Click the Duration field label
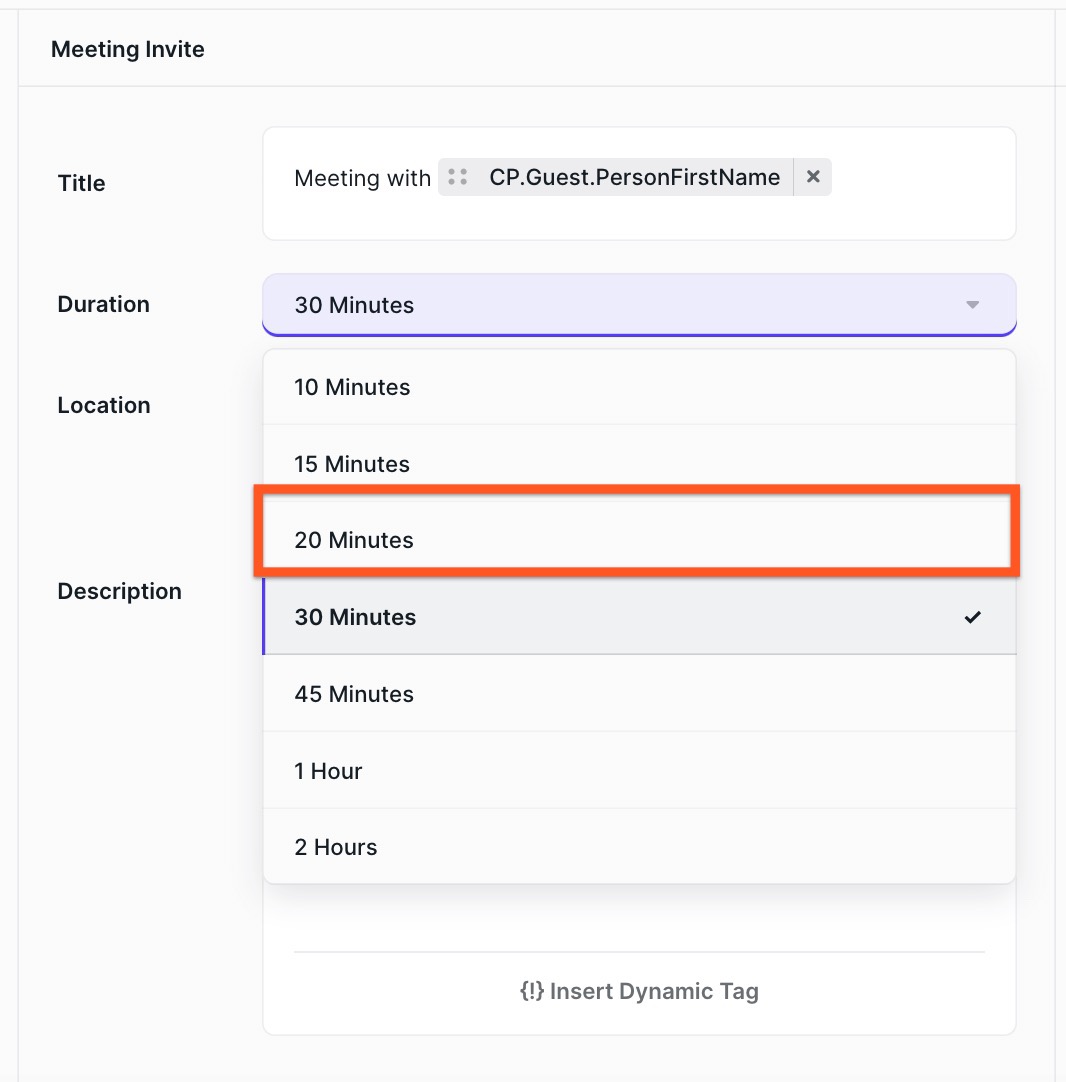The image size is (1066, 1082). click(104, 304)
